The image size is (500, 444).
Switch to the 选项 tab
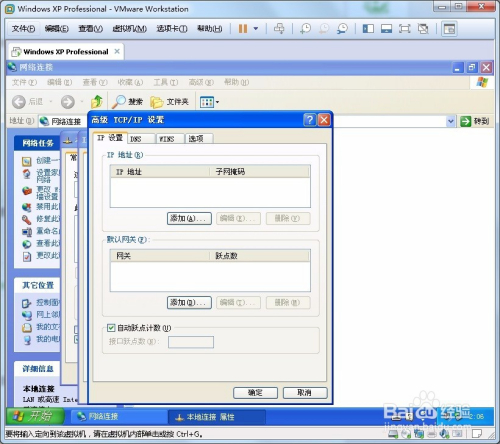(199, 139)
